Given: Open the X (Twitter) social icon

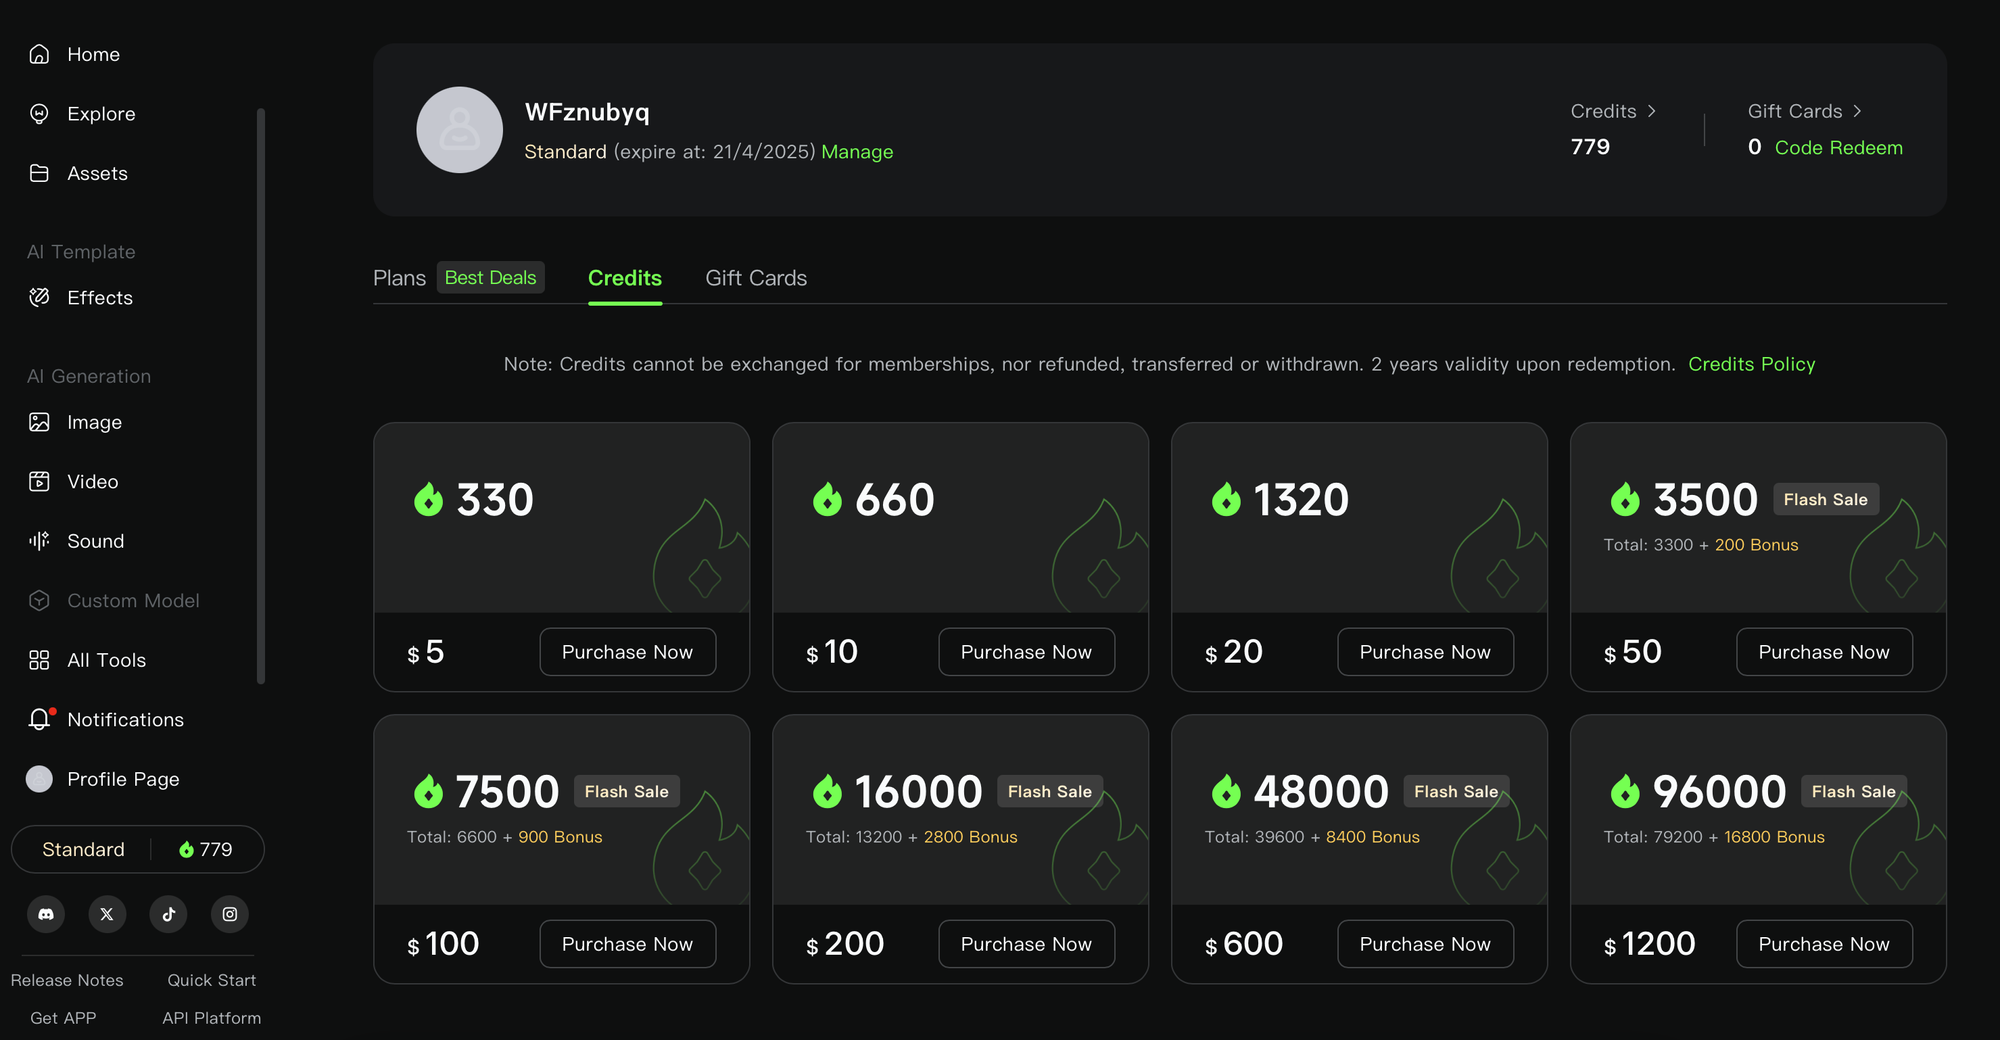Looking at the screenshot, I should coord(107,914).
